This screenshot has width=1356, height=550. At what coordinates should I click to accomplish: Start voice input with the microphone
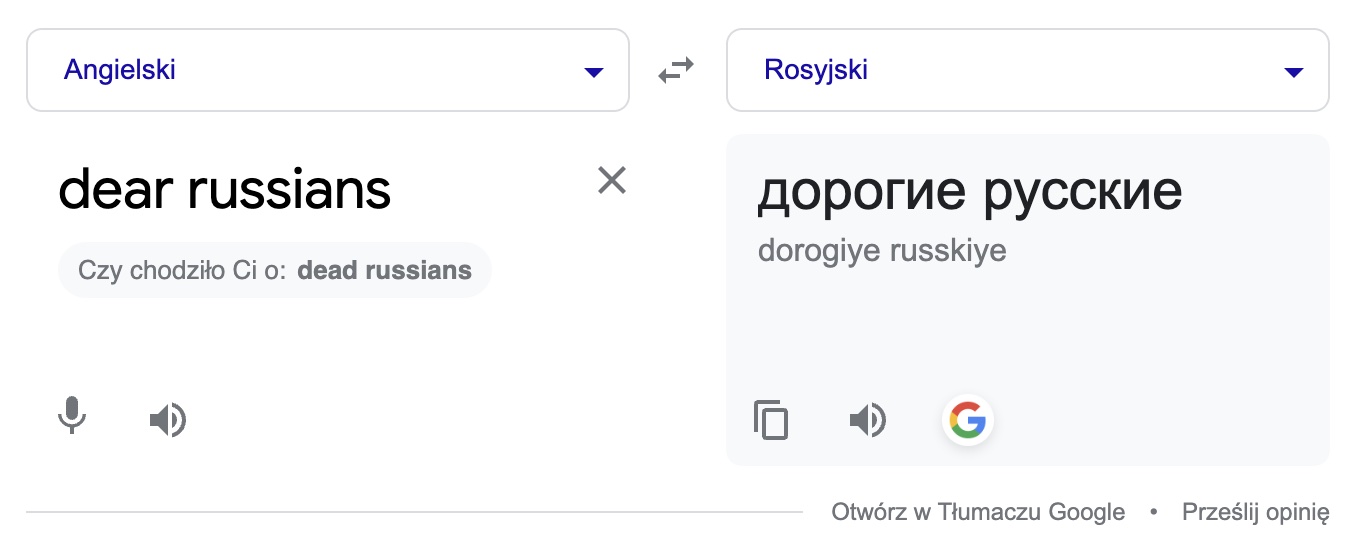(72, 416)
